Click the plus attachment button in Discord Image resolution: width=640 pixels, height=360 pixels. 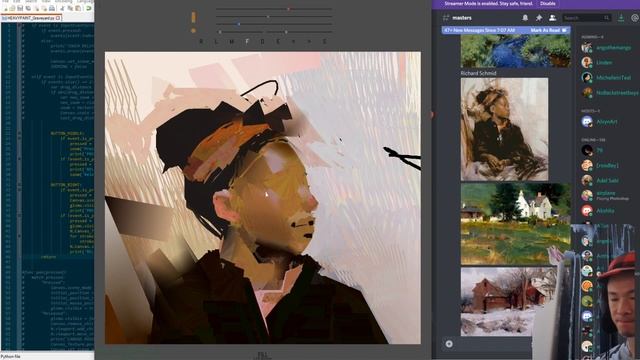tap(449, 344)
